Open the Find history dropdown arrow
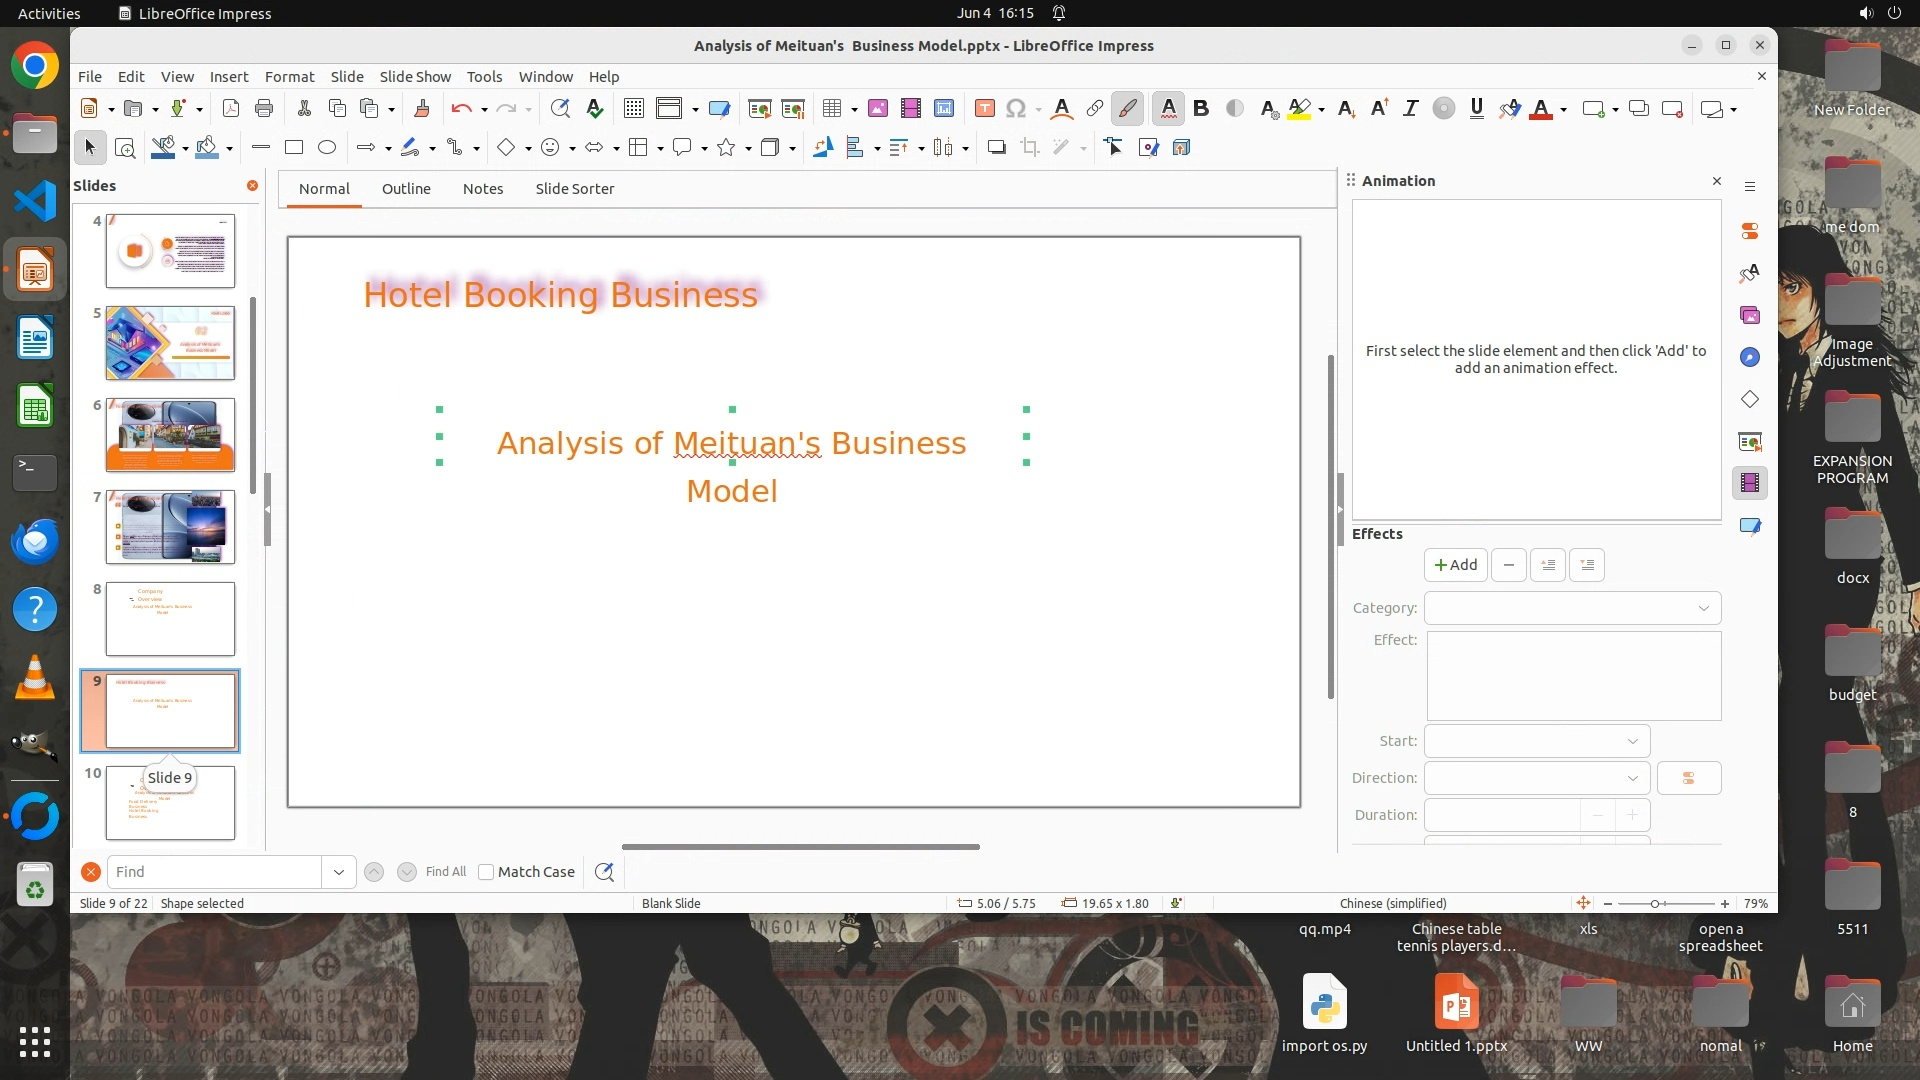This screenshot has width=1920, height=1080. click(x=338, y=872)
